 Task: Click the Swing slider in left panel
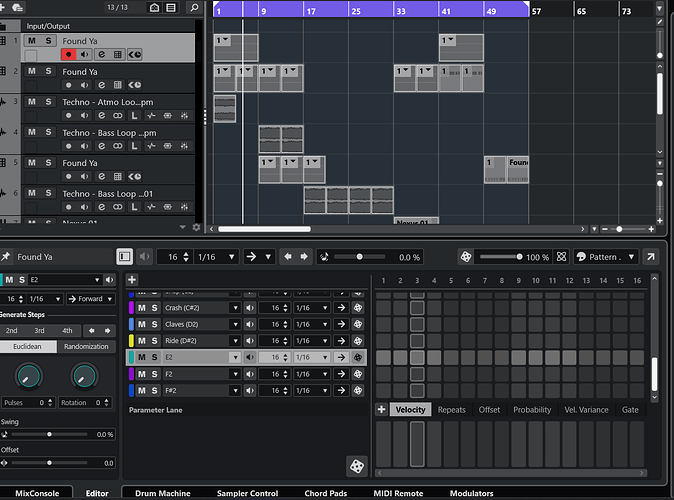49,435
